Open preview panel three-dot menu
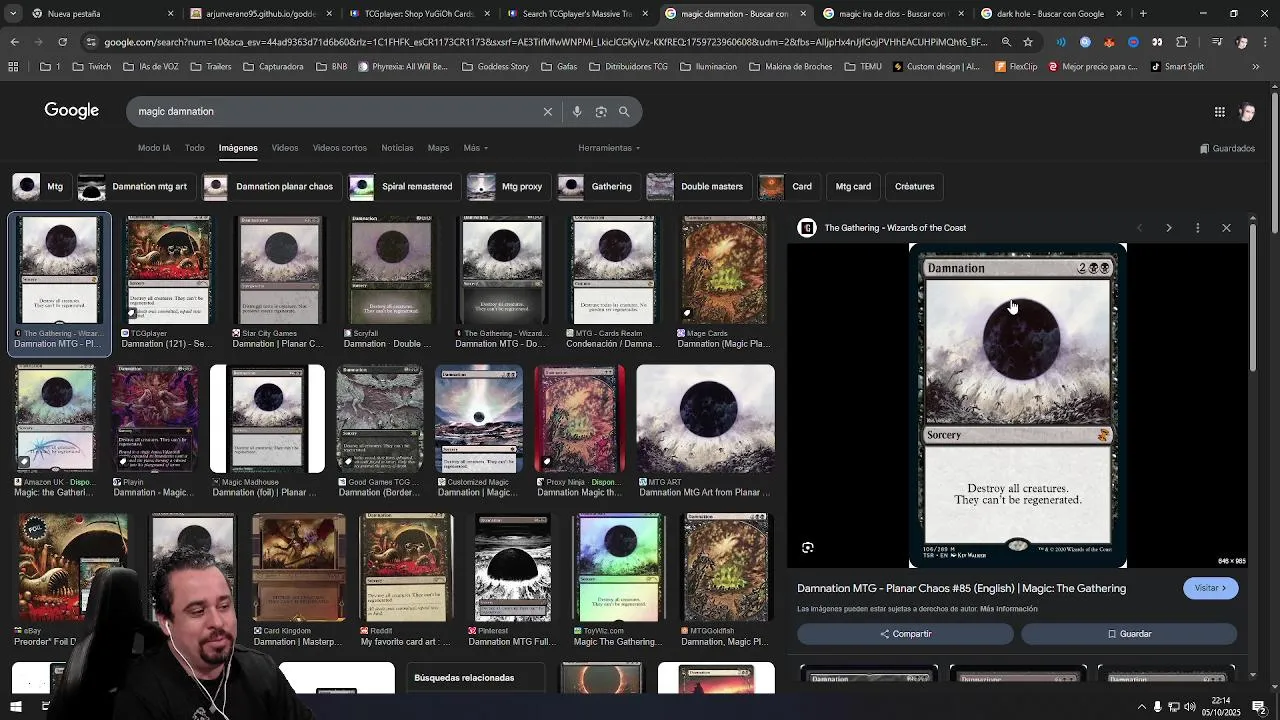The image size is (1280, 720). [x=1197, y=228]
